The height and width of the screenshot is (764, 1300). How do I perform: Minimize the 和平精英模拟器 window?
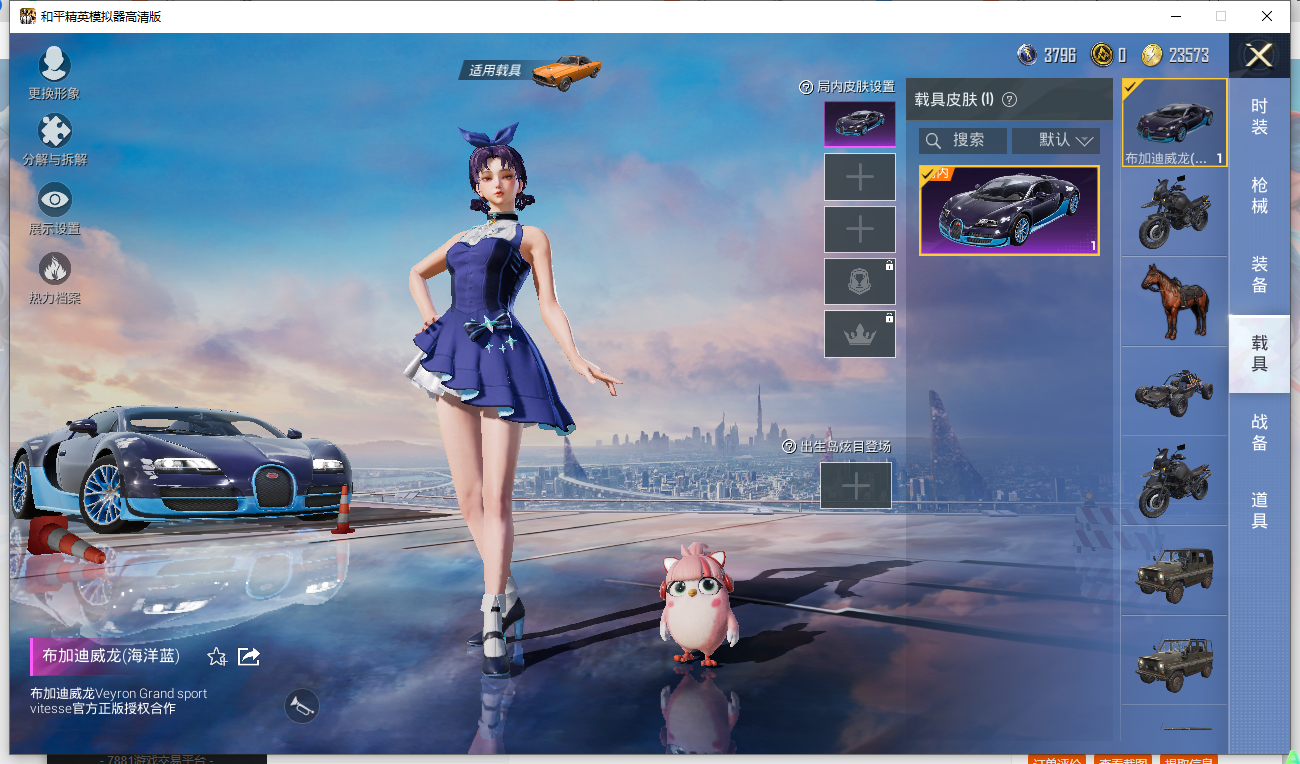pyautogui.click(x=1174, y=16)
